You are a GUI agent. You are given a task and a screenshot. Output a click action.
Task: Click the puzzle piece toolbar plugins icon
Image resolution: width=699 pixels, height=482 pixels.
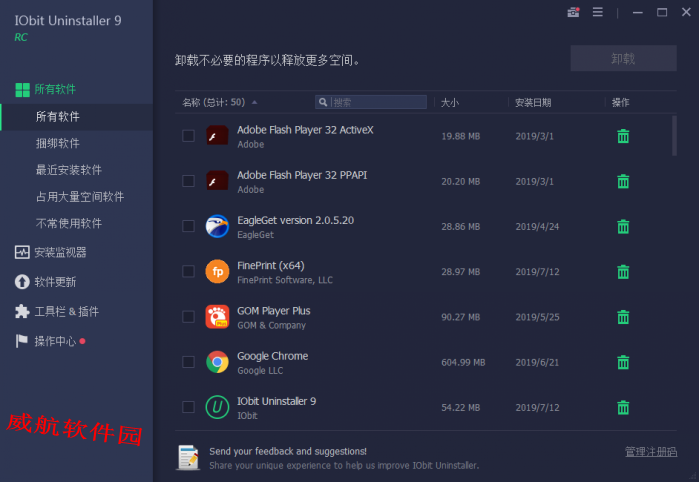coord(22,311)
